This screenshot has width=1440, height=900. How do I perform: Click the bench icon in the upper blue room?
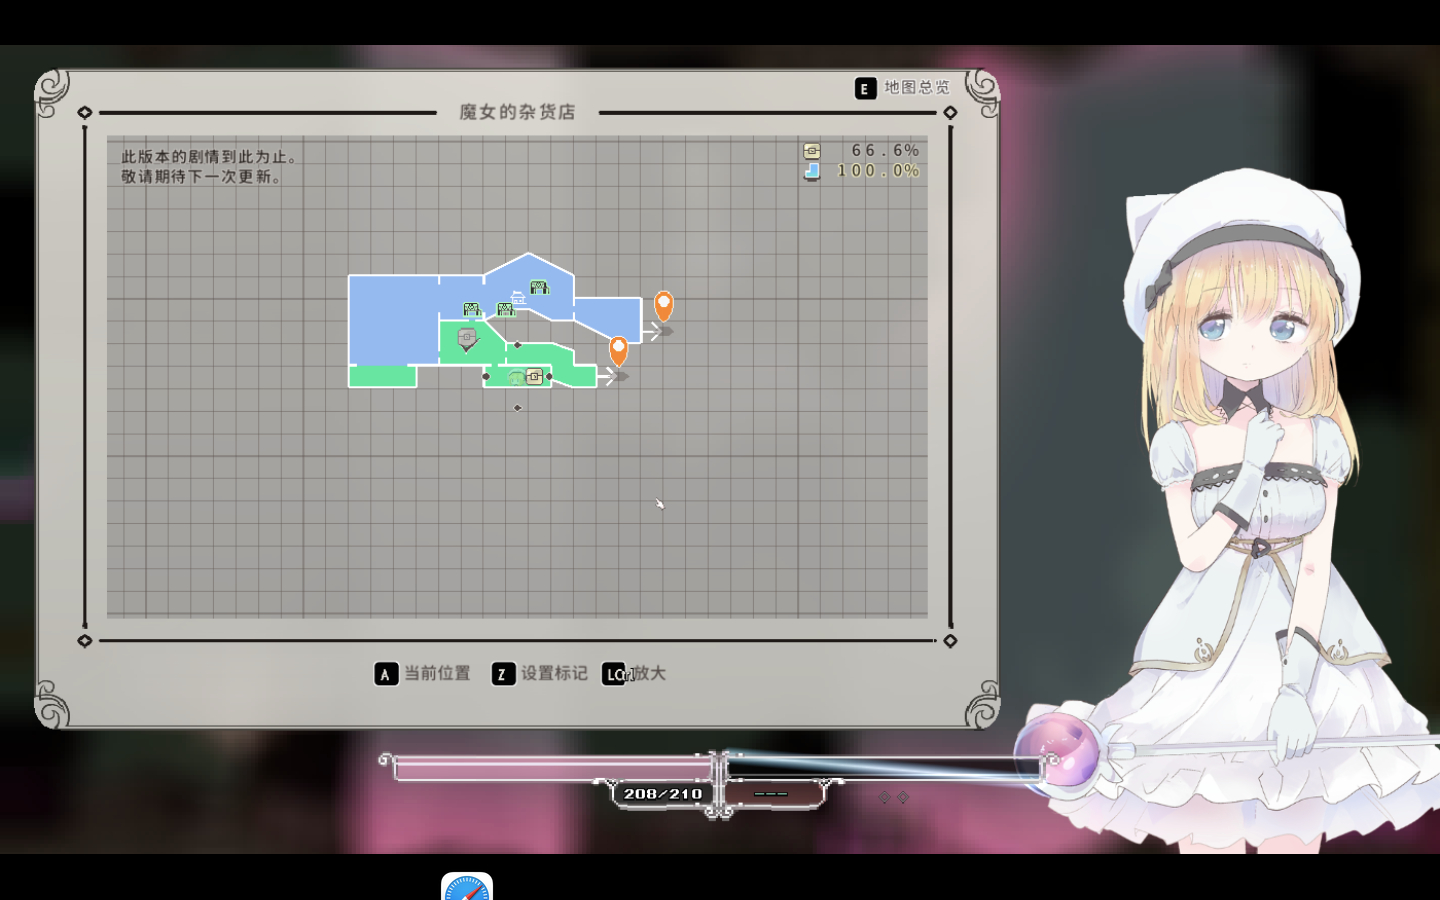[x=540, y=288]
